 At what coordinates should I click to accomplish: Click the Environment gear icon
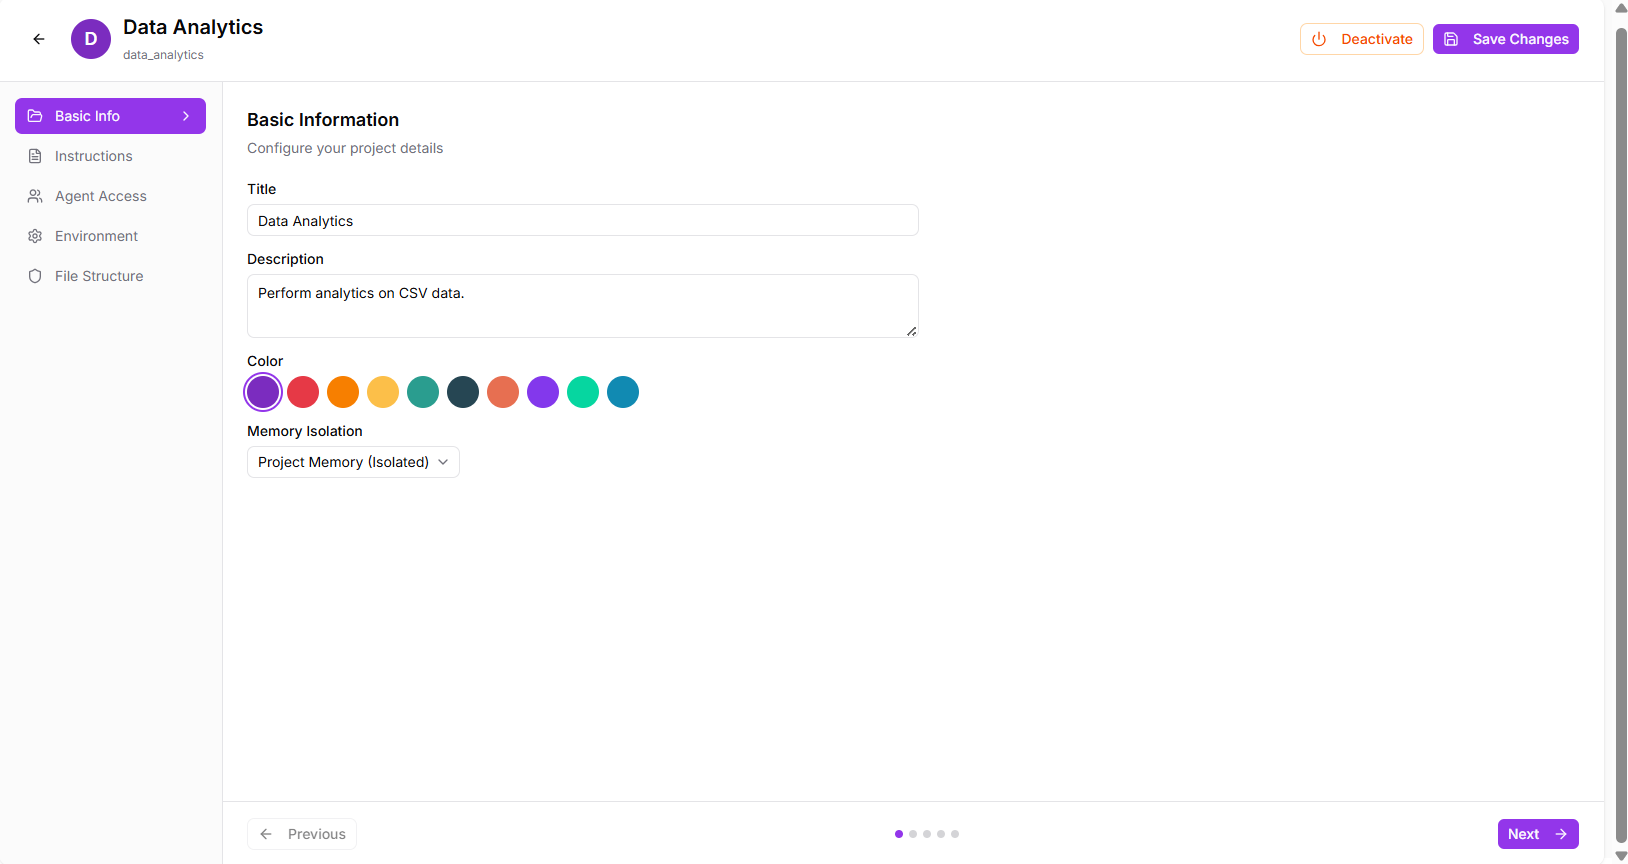click(35, 236)
